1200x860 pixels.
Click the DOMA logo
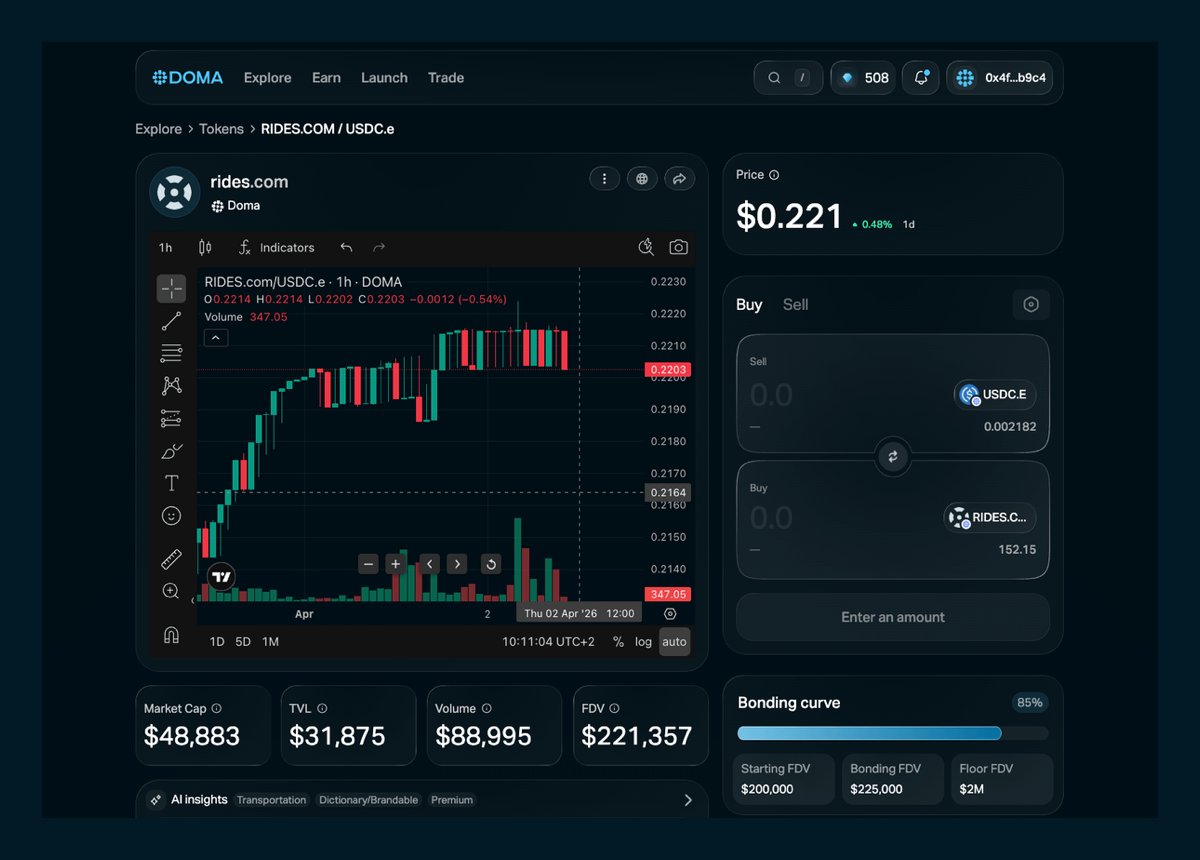[x=188, y=78]
